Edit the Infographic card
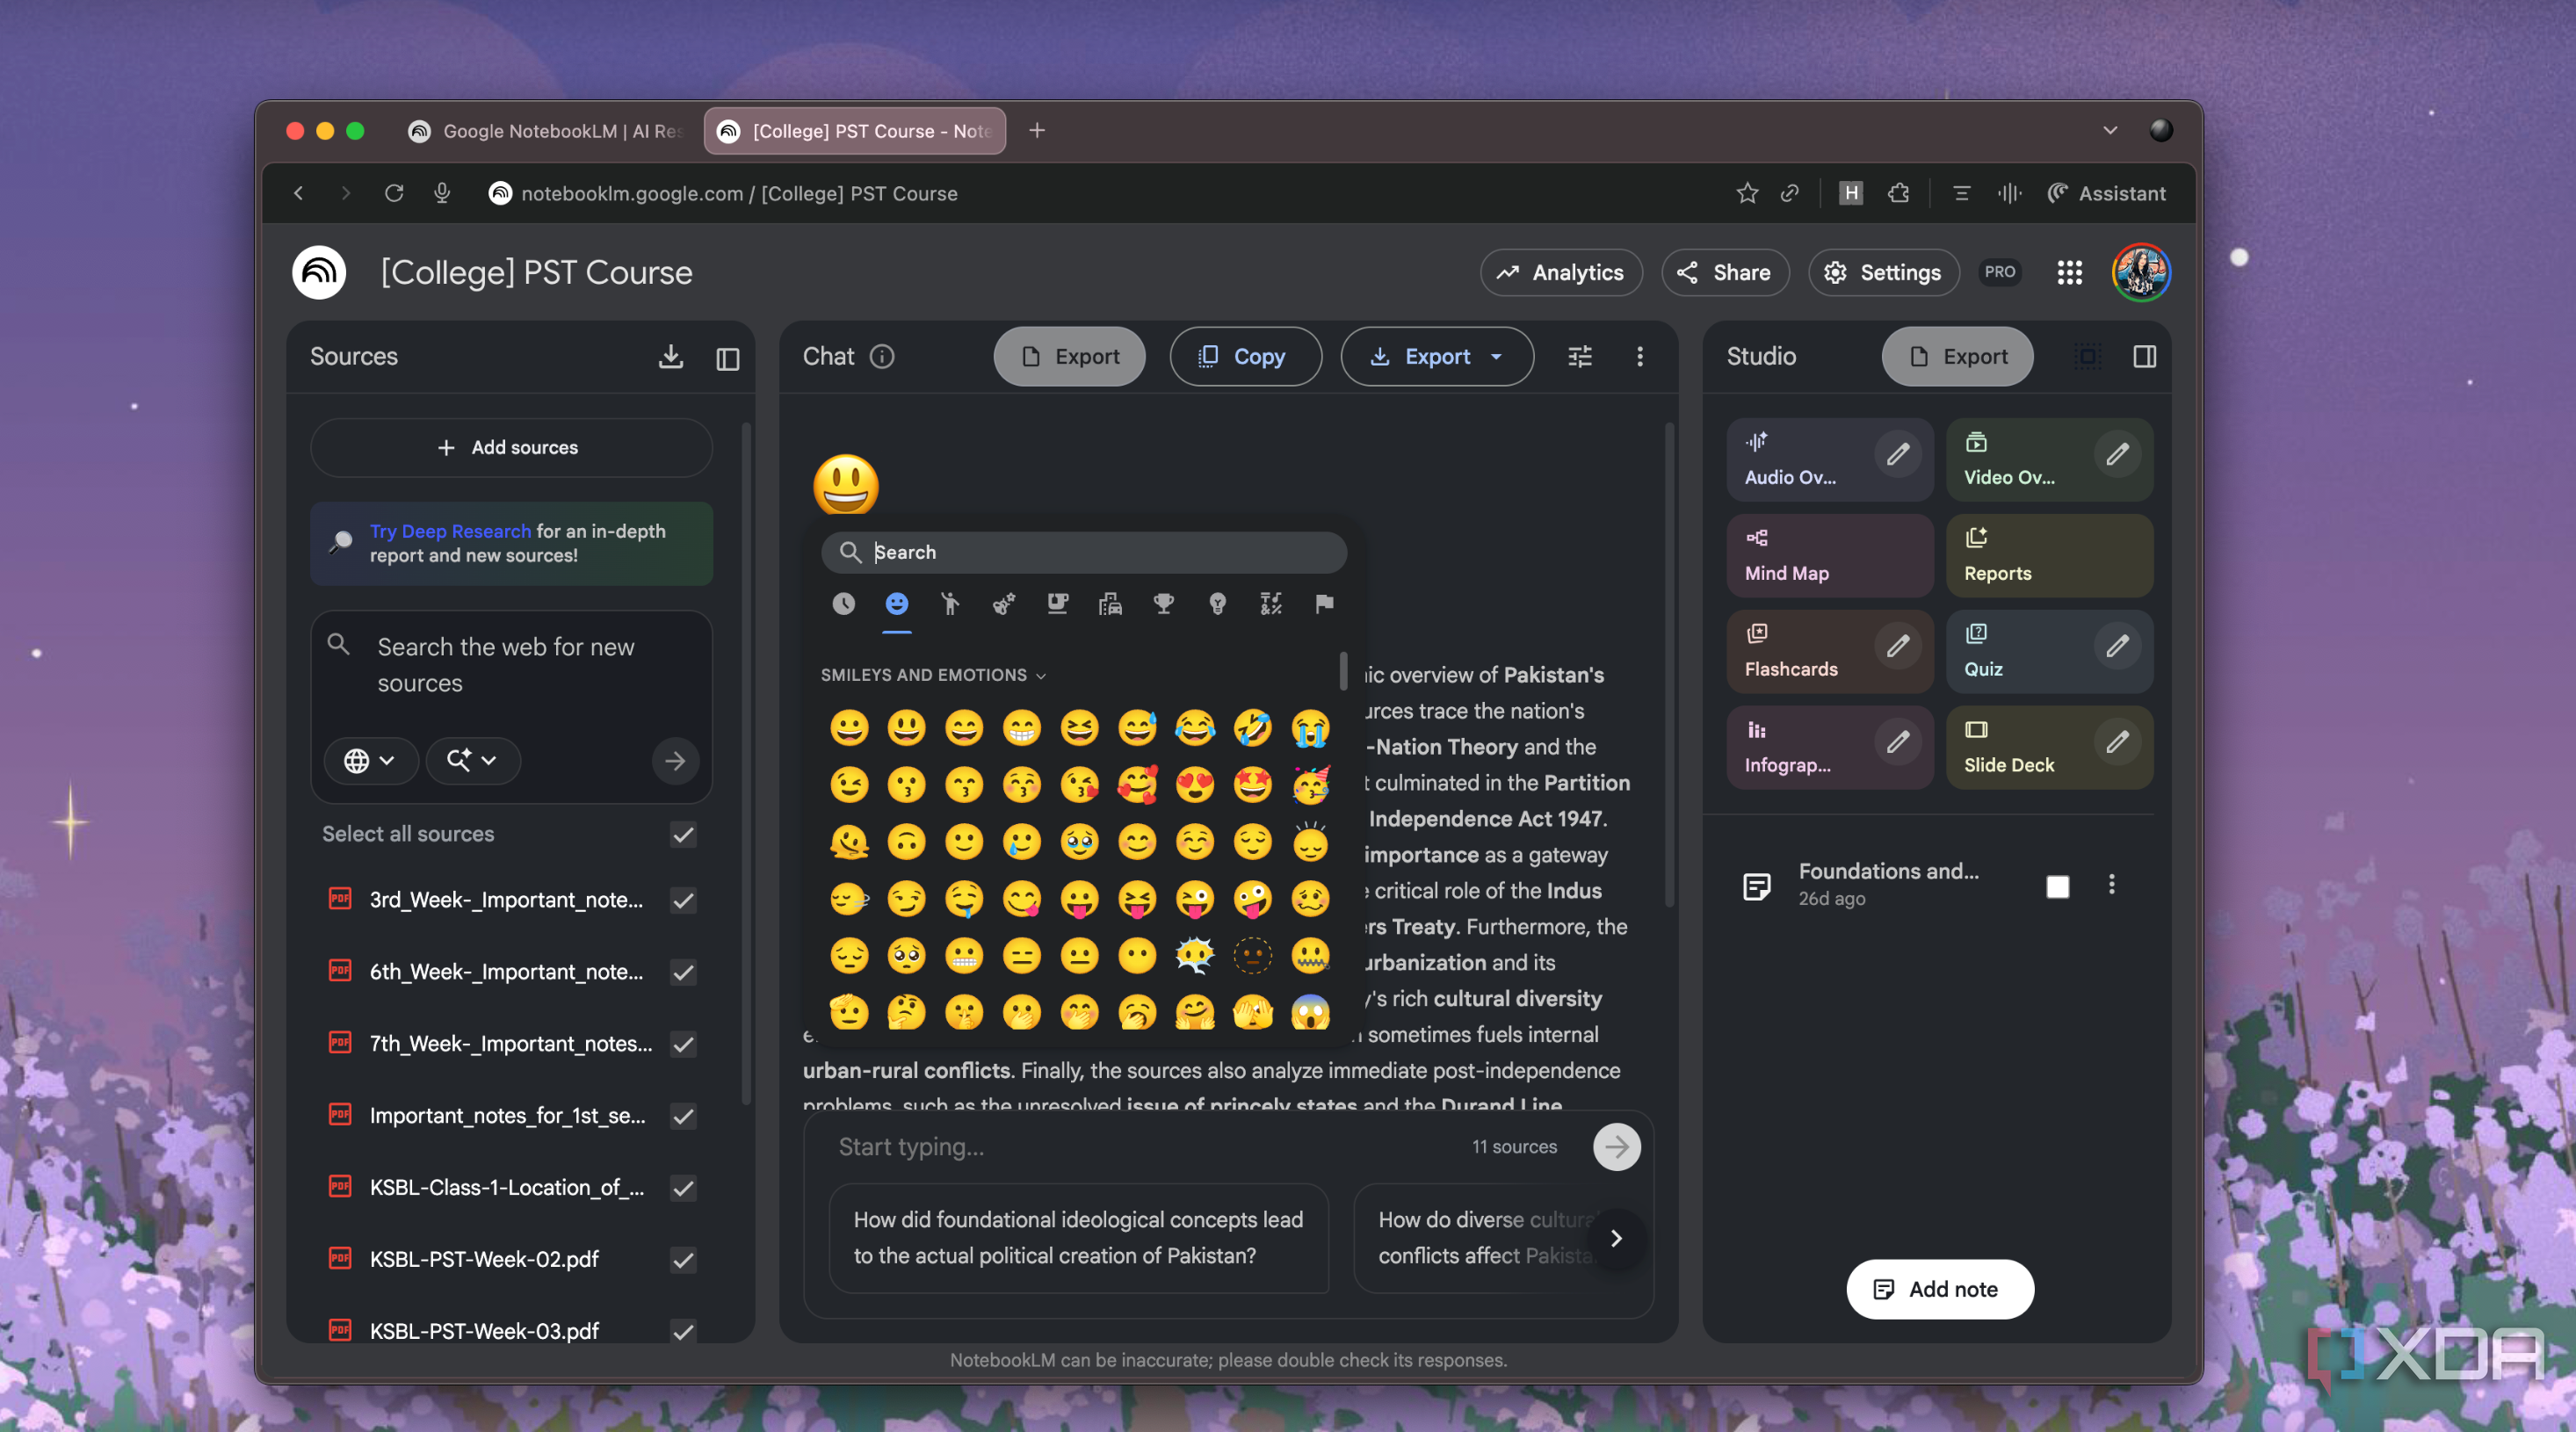The image size is (2576, 1432). [1898, 742]
